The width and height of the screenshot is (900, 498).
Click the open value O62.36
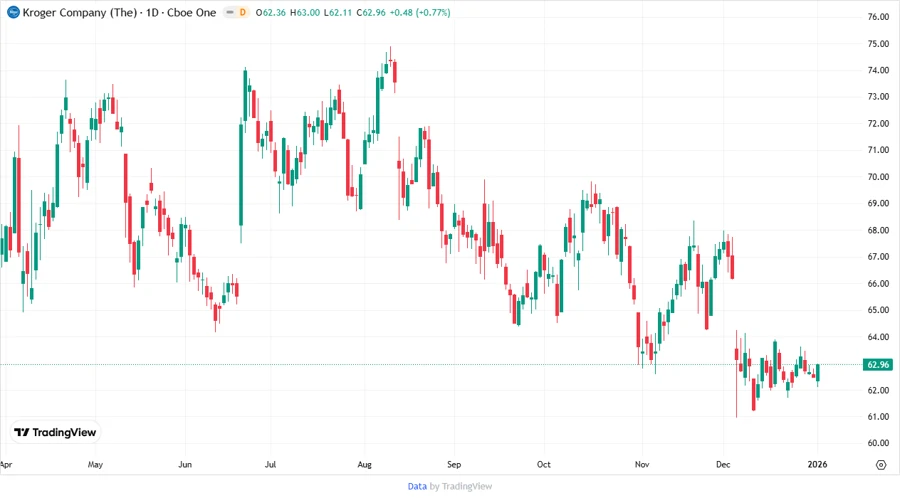click(271, 12)
